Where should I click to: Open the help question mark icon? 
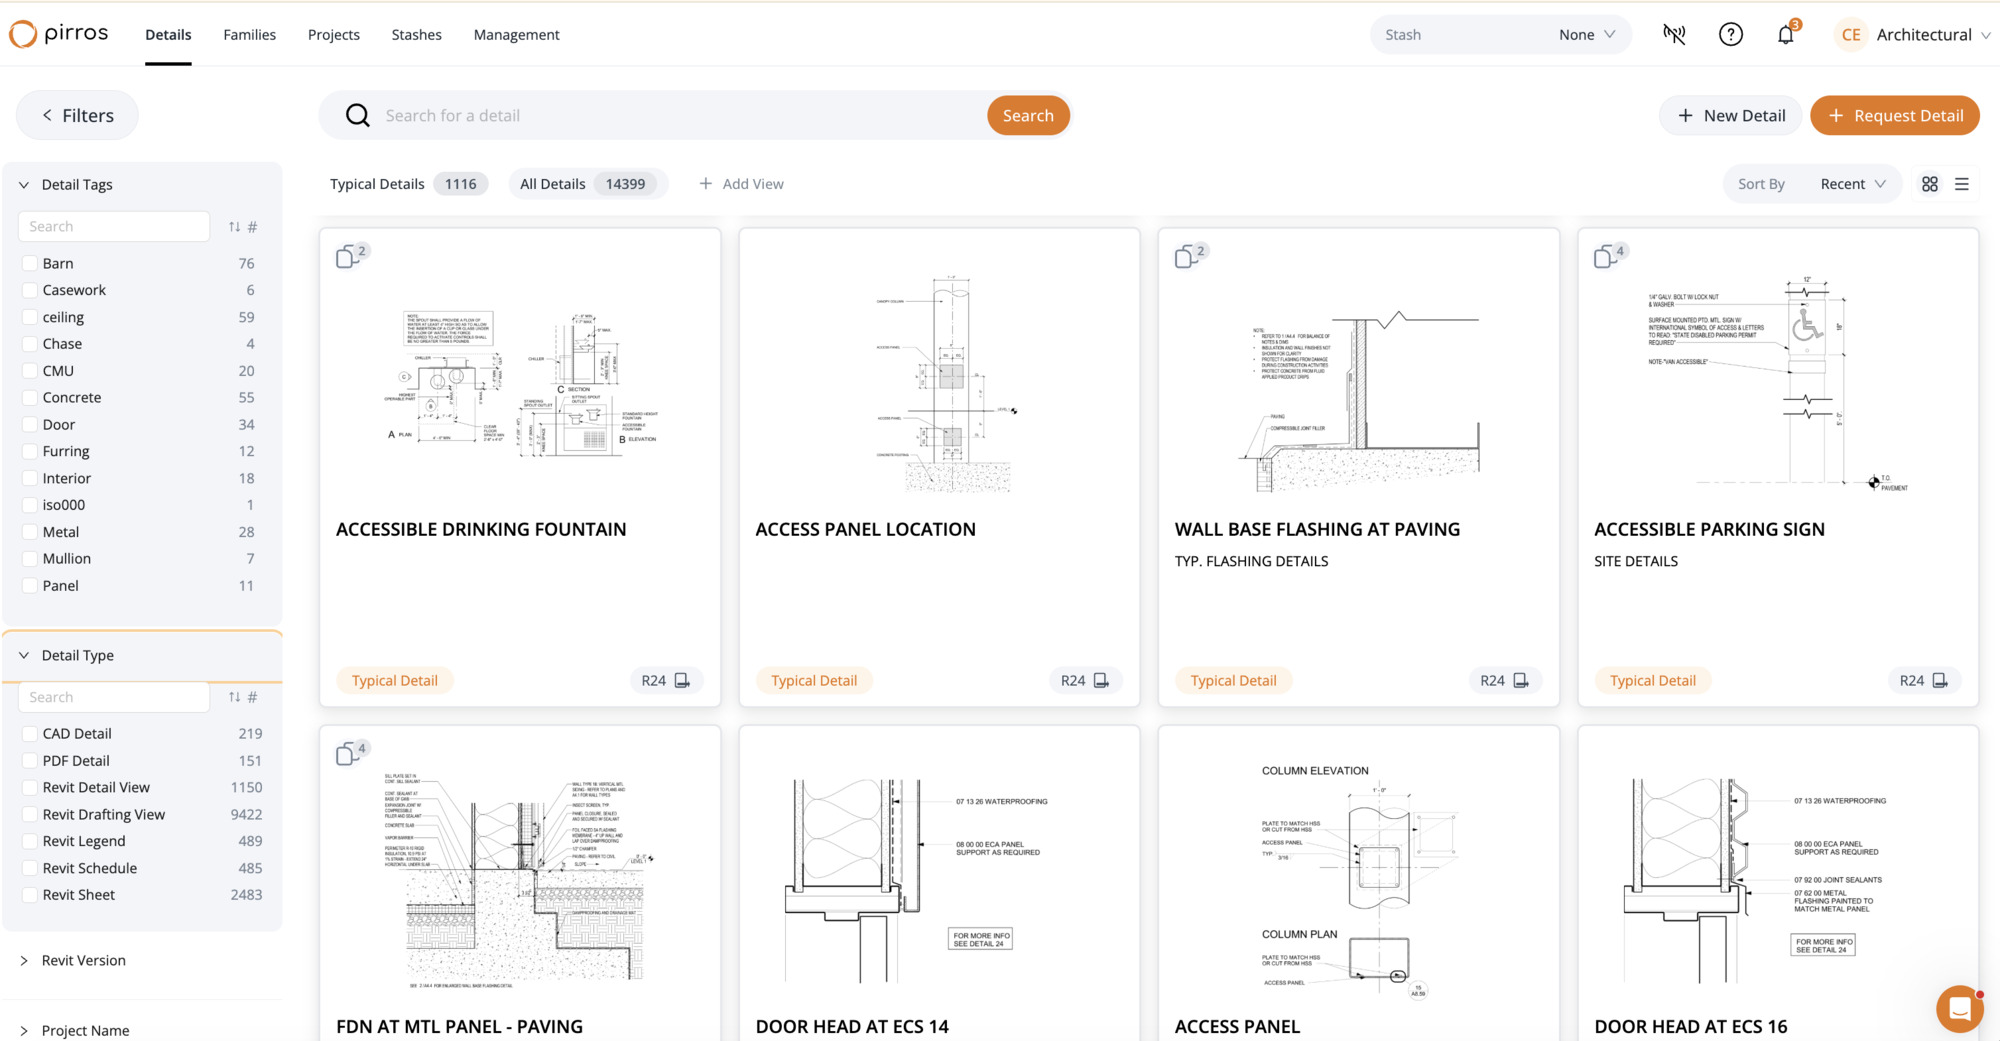[x=1730, y=34]
